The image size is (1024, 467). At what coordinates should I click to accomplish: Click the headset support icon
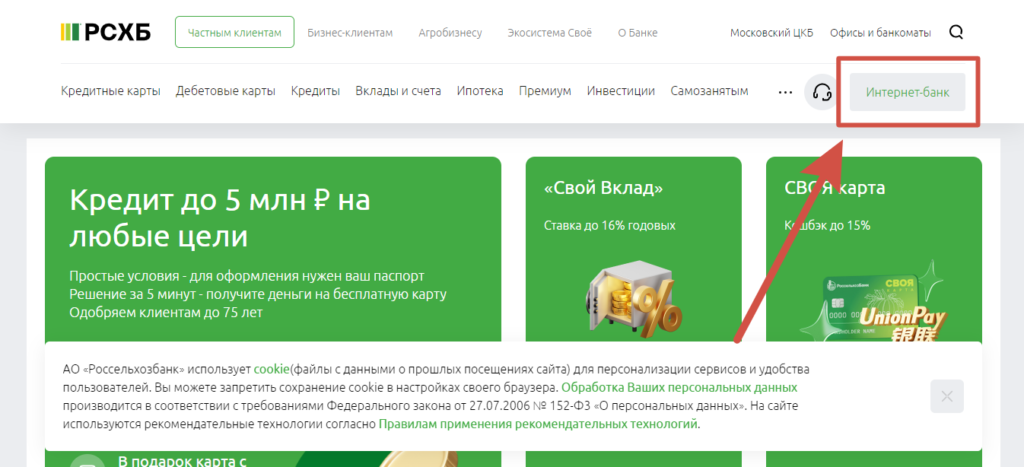coord(822,92)
